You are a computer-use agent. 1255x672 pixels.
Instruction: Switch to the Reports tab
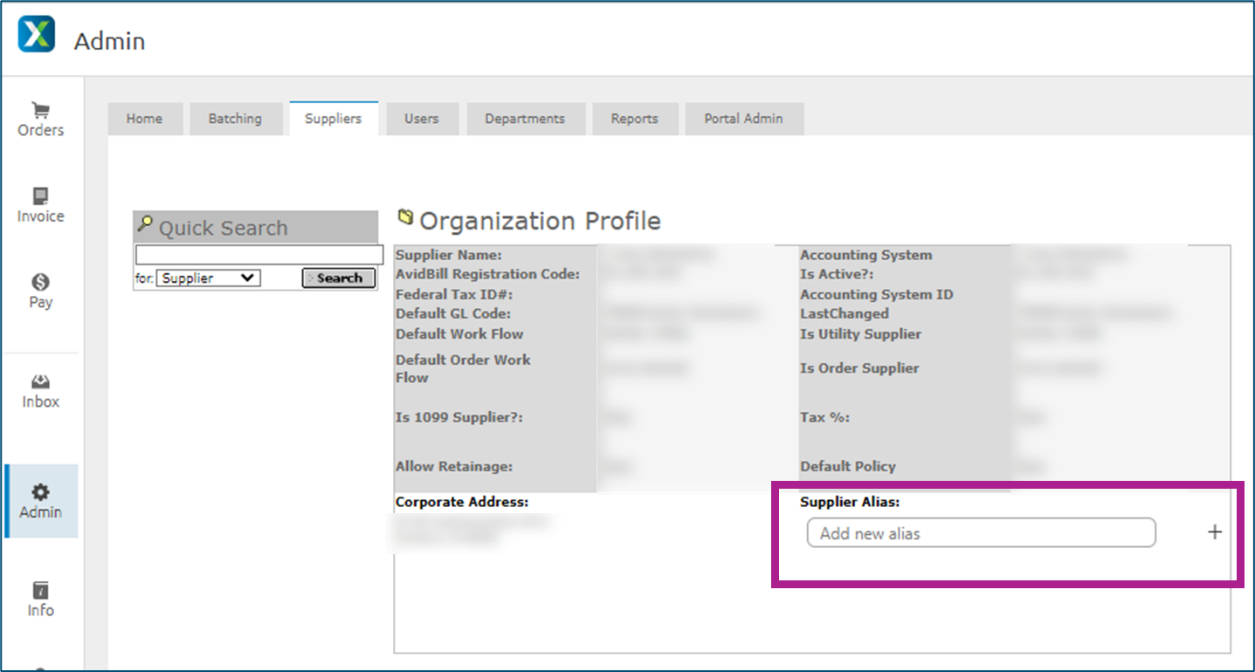click(635, 118)
